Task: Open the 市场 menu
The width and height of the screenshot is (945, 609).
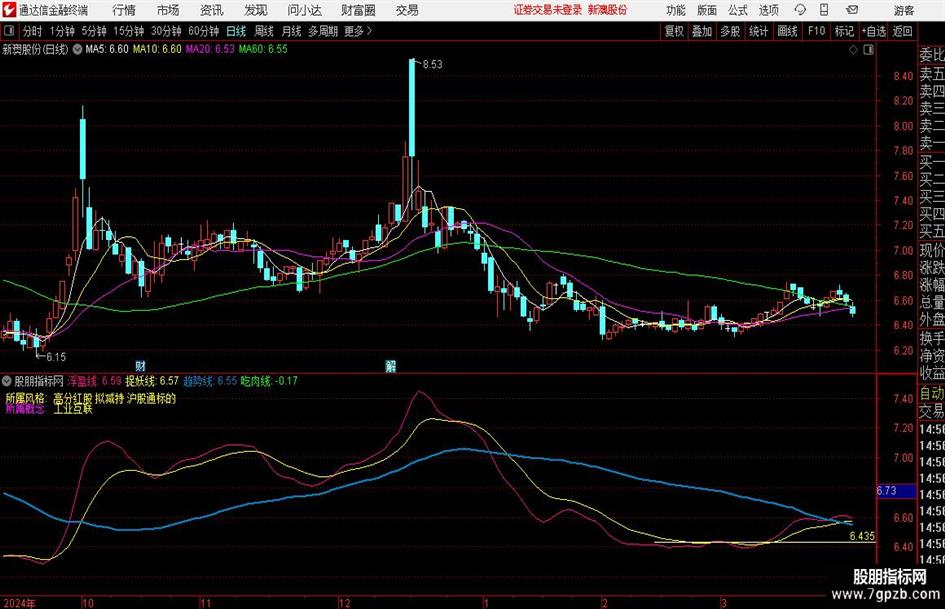Action: pos(168,10)
